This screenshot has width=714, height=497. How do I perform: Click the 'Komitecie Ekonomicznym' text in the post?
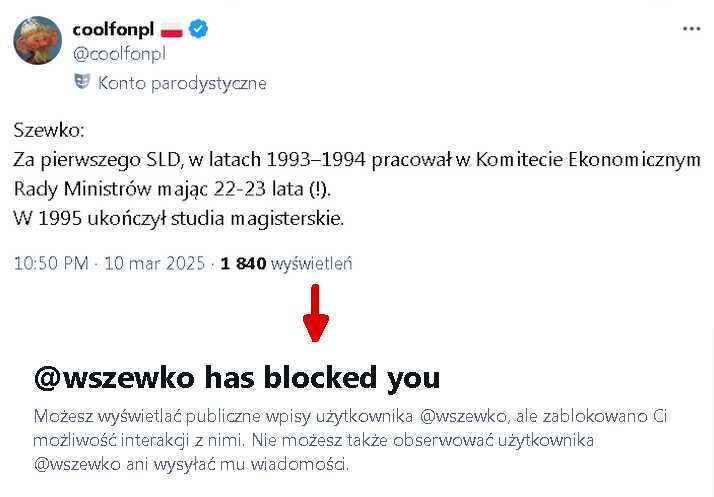click(588, 159)
